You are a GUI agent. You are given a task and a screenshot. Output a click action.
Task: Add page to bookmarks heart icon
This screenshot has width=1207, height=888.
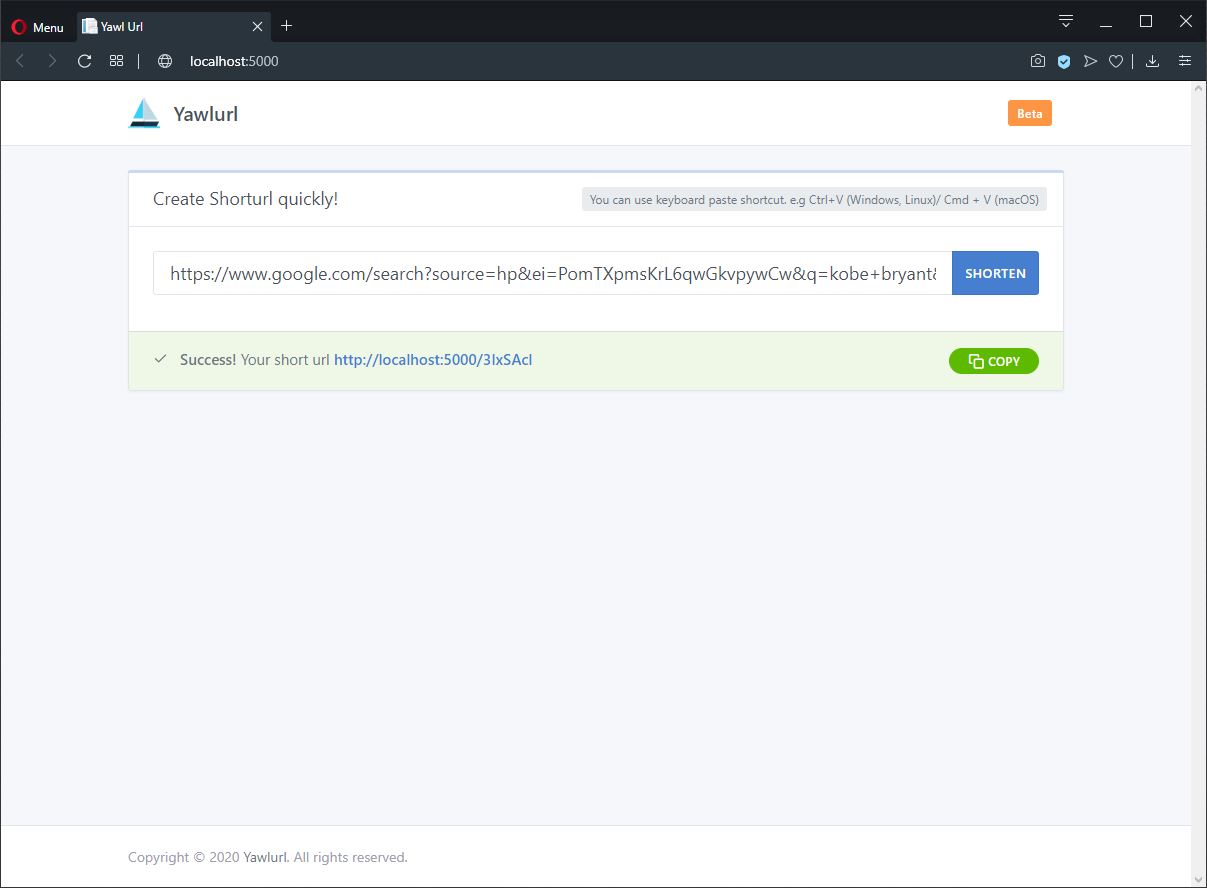point(1116,61)
